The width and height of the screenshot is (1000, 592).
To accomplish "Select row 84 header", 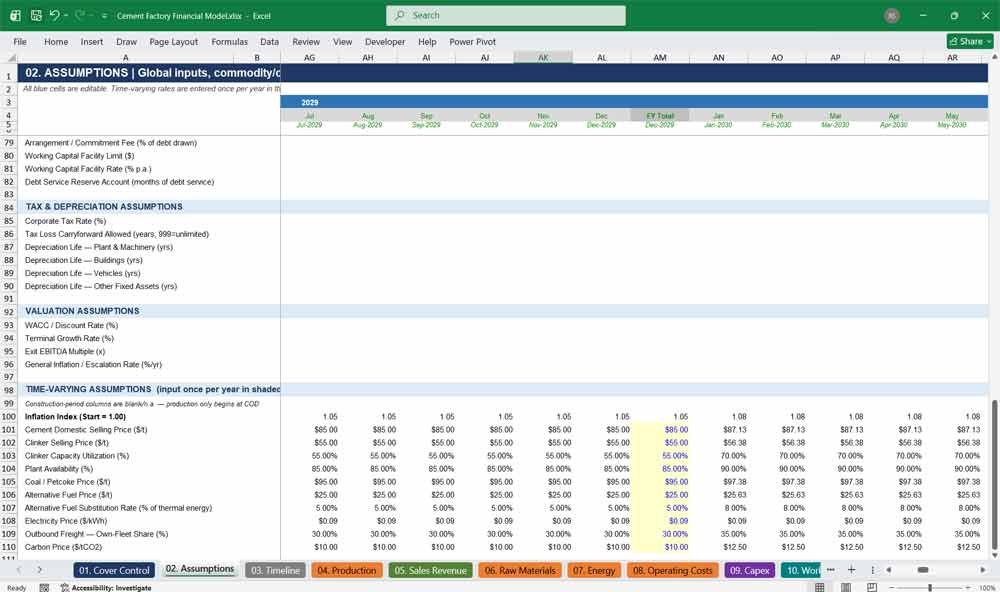I will point(9,207).
